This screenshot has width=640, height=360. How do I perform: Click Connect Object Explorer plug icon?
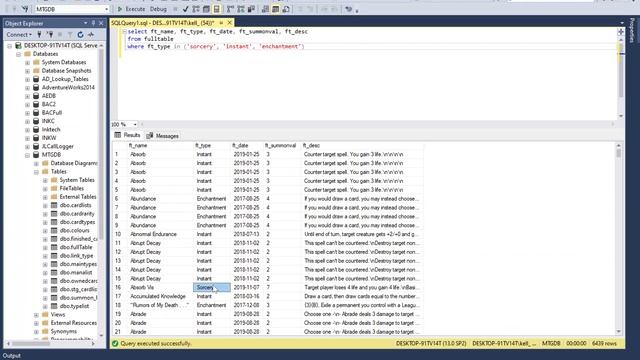[40, 35]
